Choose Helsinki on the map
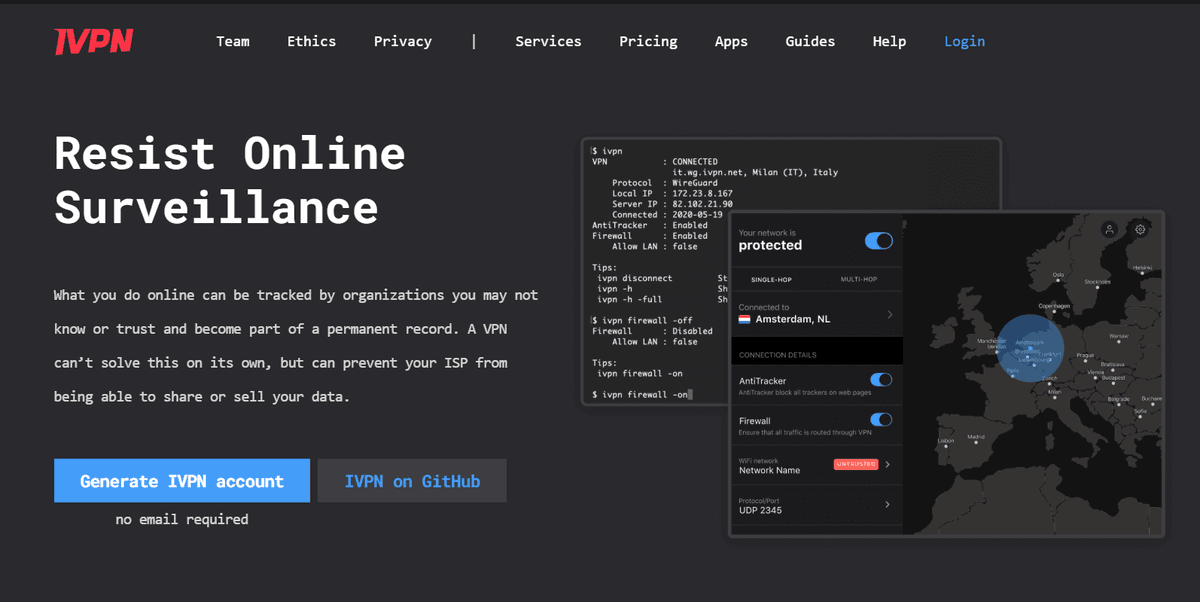Image resolution: width=1200 pixels, height=602 pixels. [1142, 272]
